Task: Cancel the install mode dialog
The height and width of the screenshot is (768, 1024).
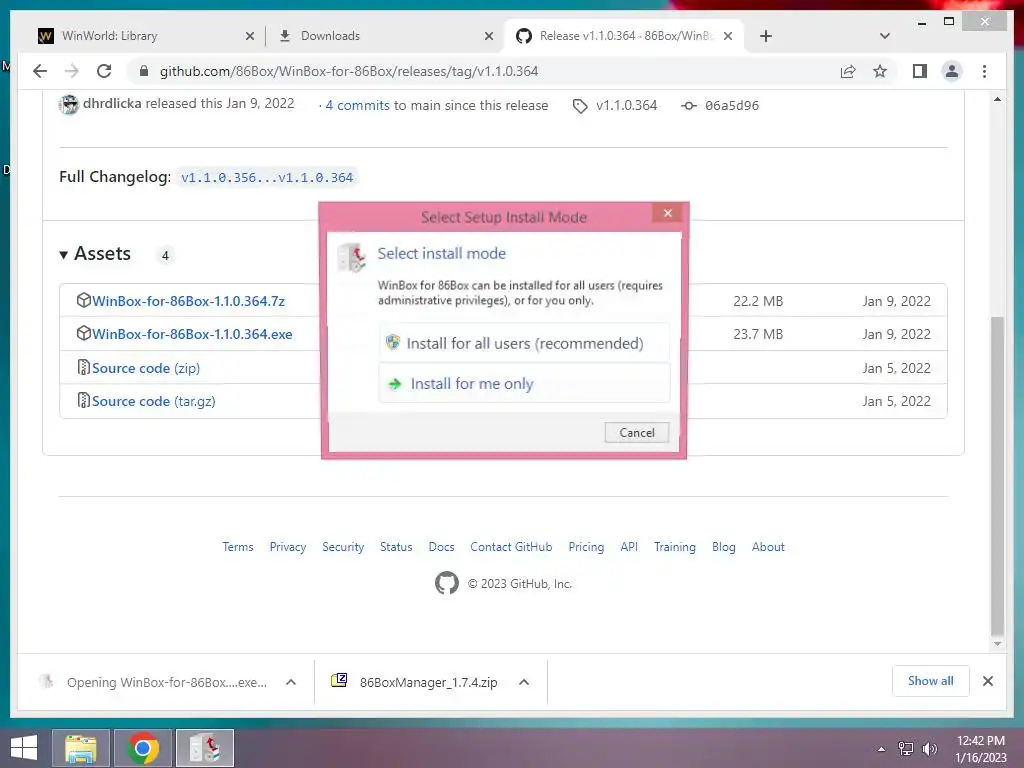Action: pos(636,432)
